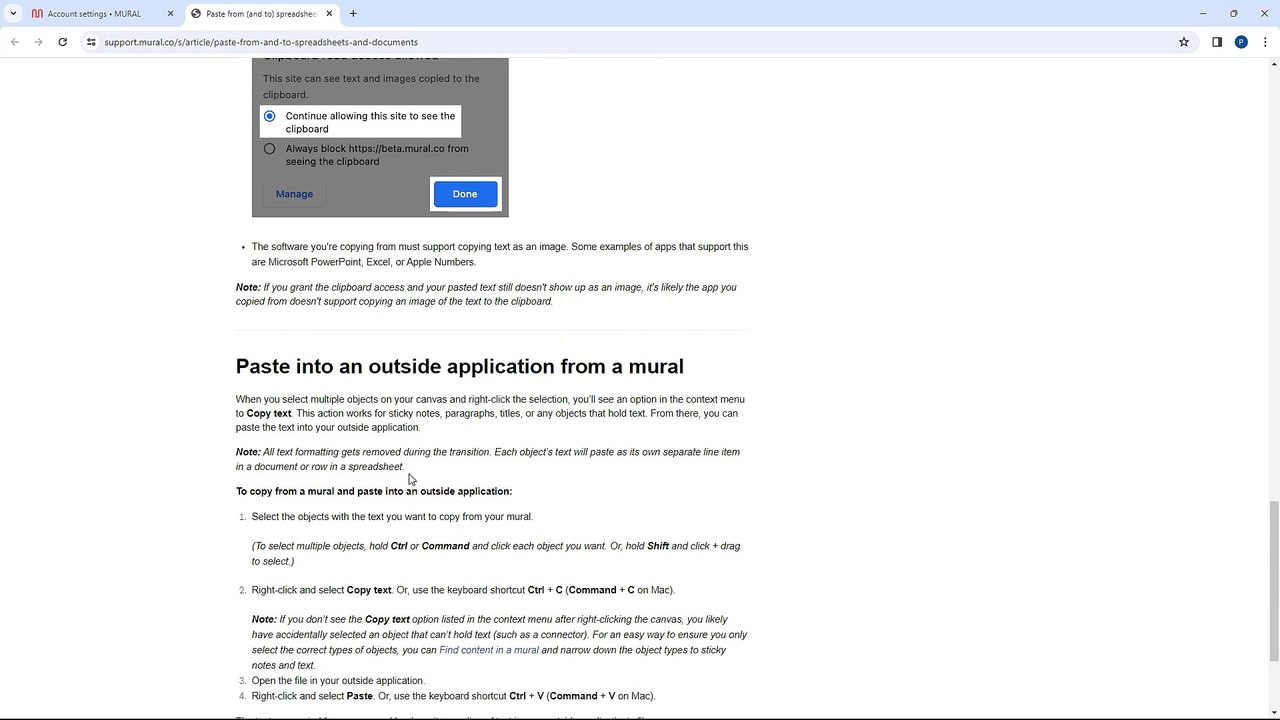Open the browser side panel icon
This screenshot has height=720, width=1280.
click(1217, 42)
